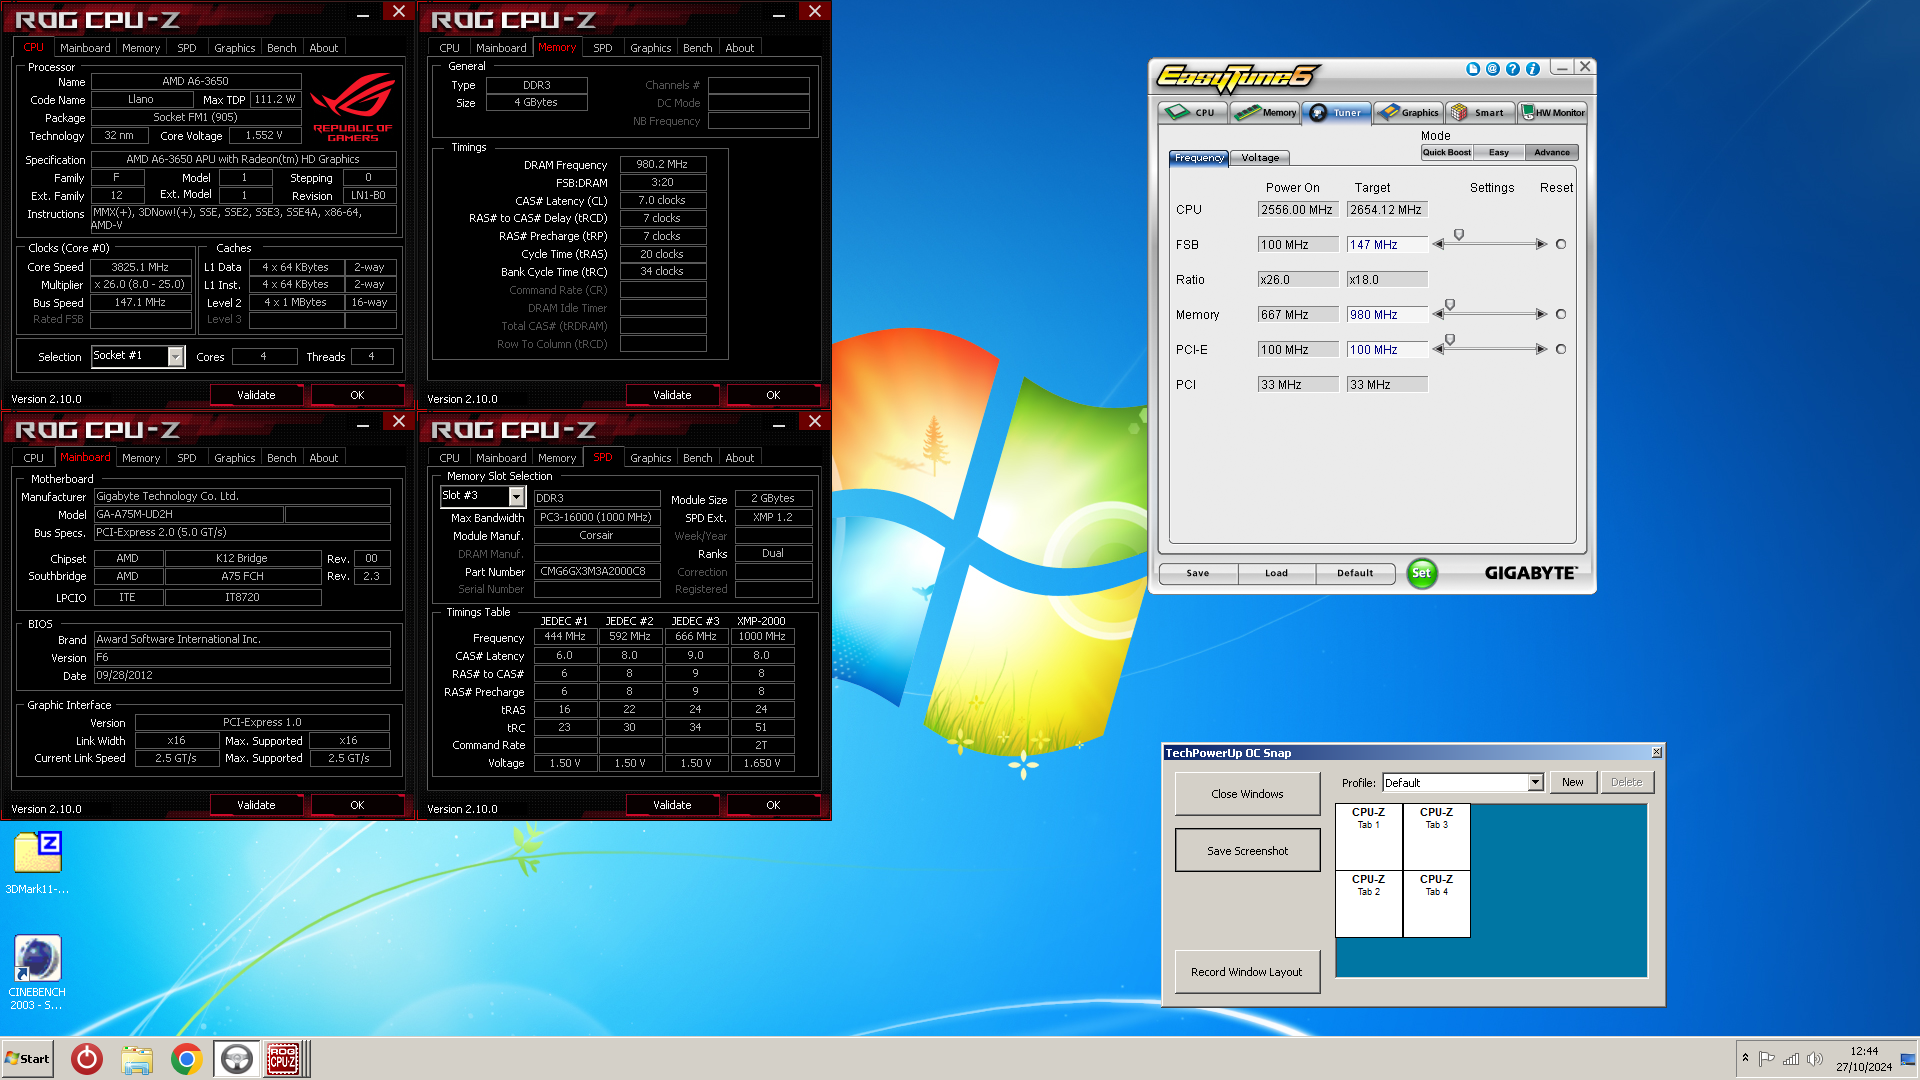Image resolution: width=1920 pixels, height=1080 pixels.
Task: Switch to the Voltage sub-tab in EasyTune6
Action: (1260, 158)
